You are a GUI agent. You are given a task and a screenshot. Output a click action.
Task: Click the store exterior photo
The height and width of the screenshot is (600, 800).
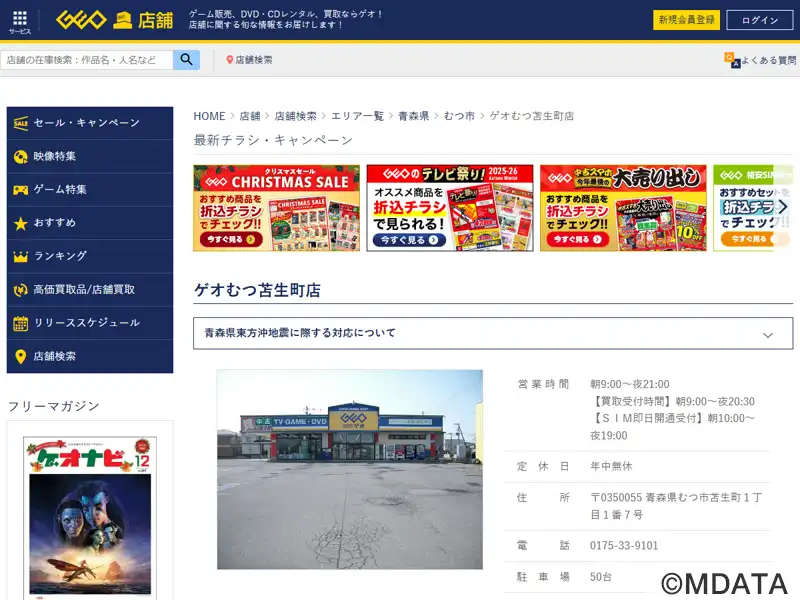(x=350, y=469)
